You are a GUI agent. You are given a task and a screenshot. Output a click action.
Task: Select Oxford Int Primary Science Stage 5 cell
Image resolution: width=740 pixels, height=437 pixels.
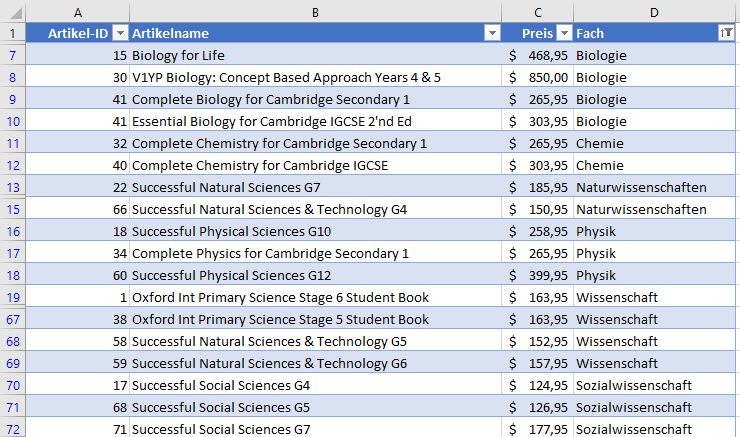click(315, 319)
